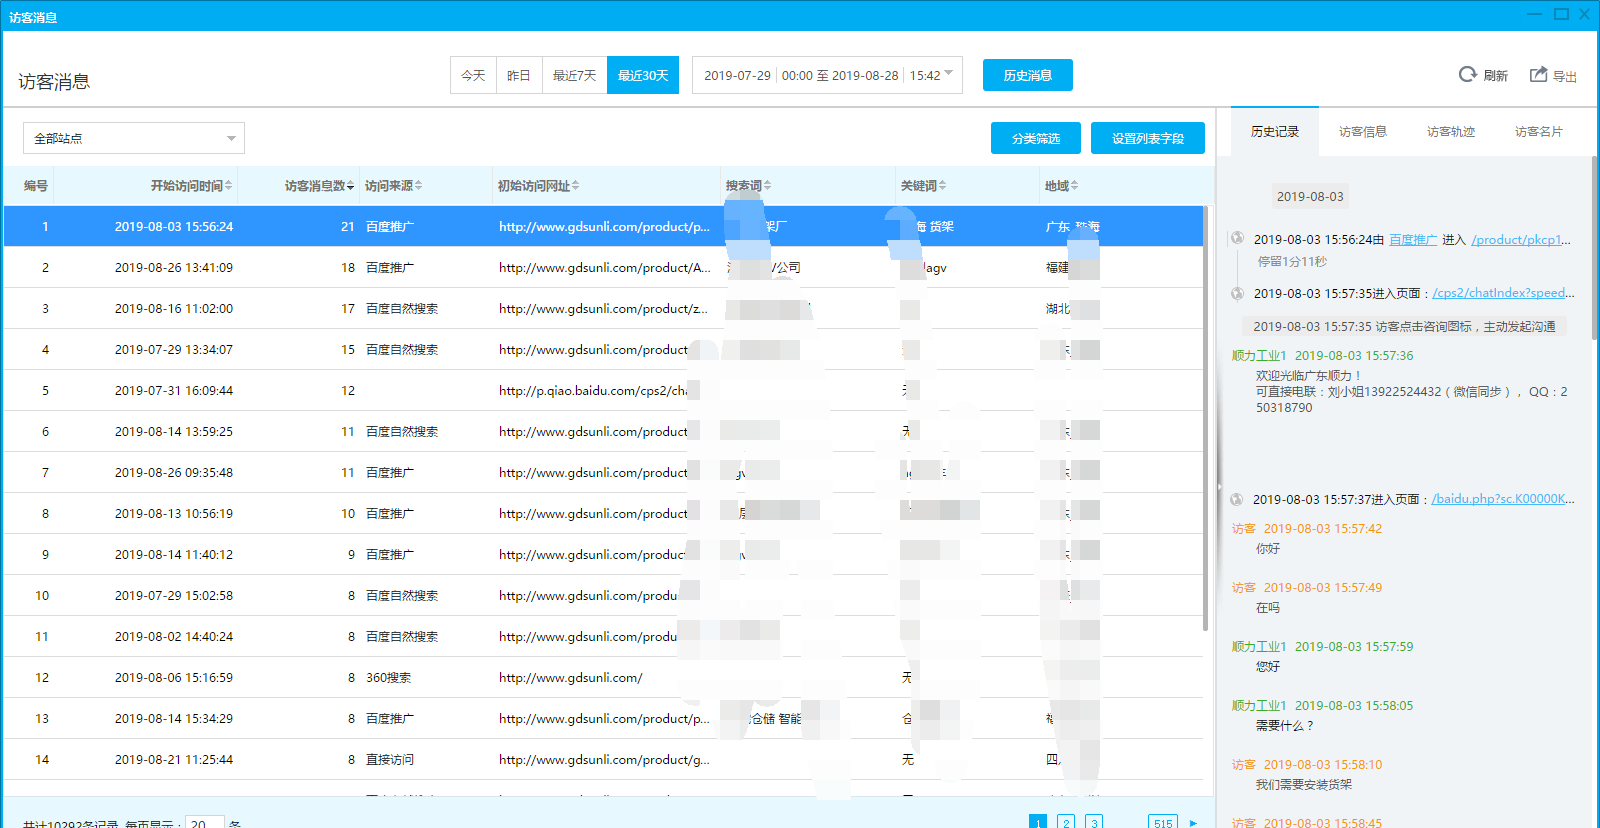Image resolution: width=1600 pixels, height=828 pixels.
Task: Switch to the 访客信息 tab
Action: tap(1362, 132)
